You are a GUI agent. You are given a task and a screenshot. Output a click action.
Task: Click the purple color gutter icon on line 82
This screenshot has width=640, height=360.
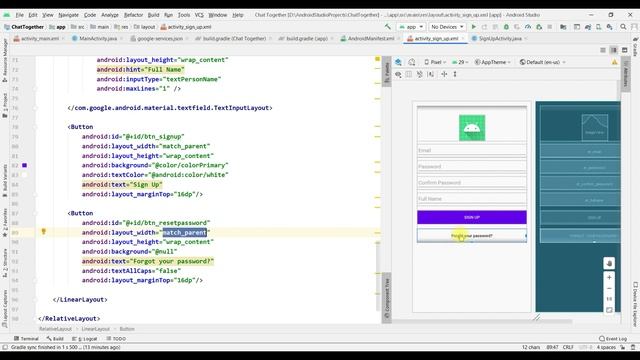(24, 165)
